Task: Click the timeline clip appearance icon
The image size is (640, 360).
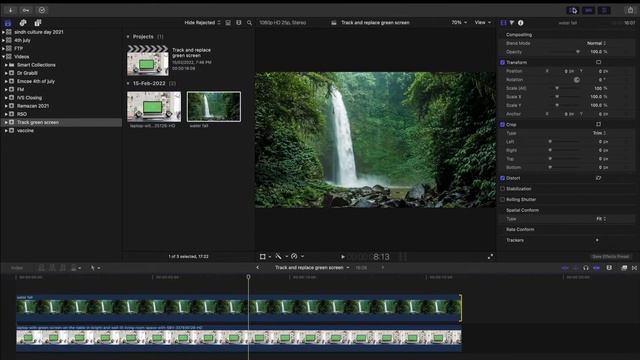Action: pyautogui.click(x=609, y=268)
